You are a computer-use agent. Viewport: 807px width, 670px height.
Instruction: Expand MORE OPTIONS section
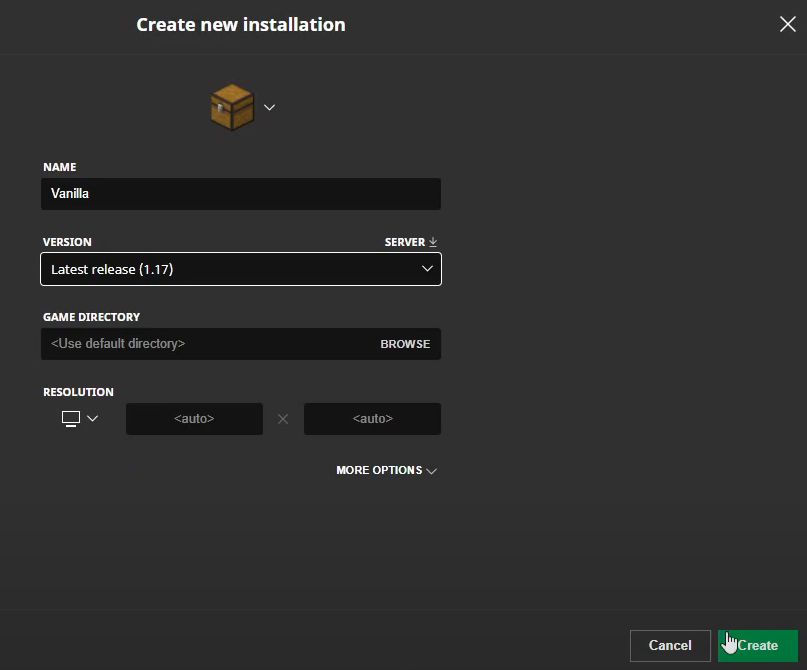click(387, 470)
